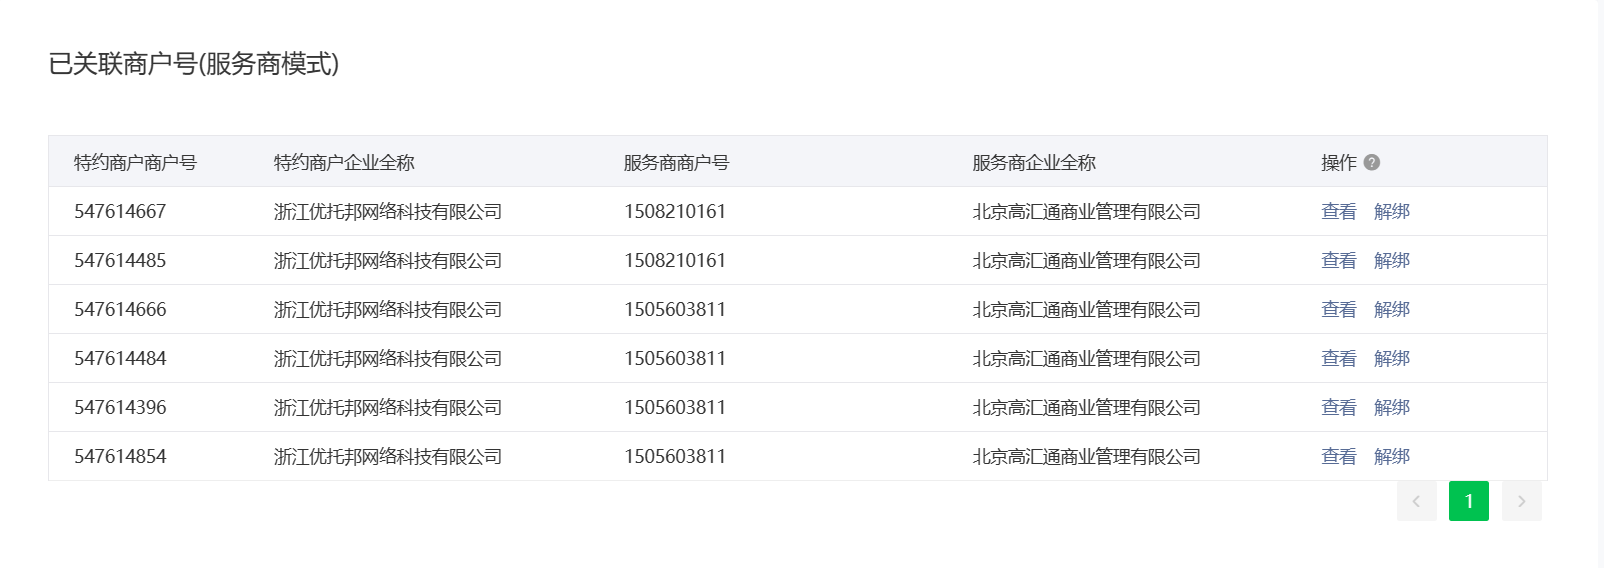Unbind merchant 547614667
1604x568 pixels.
pyautogui.click(x=1392, y=211)
